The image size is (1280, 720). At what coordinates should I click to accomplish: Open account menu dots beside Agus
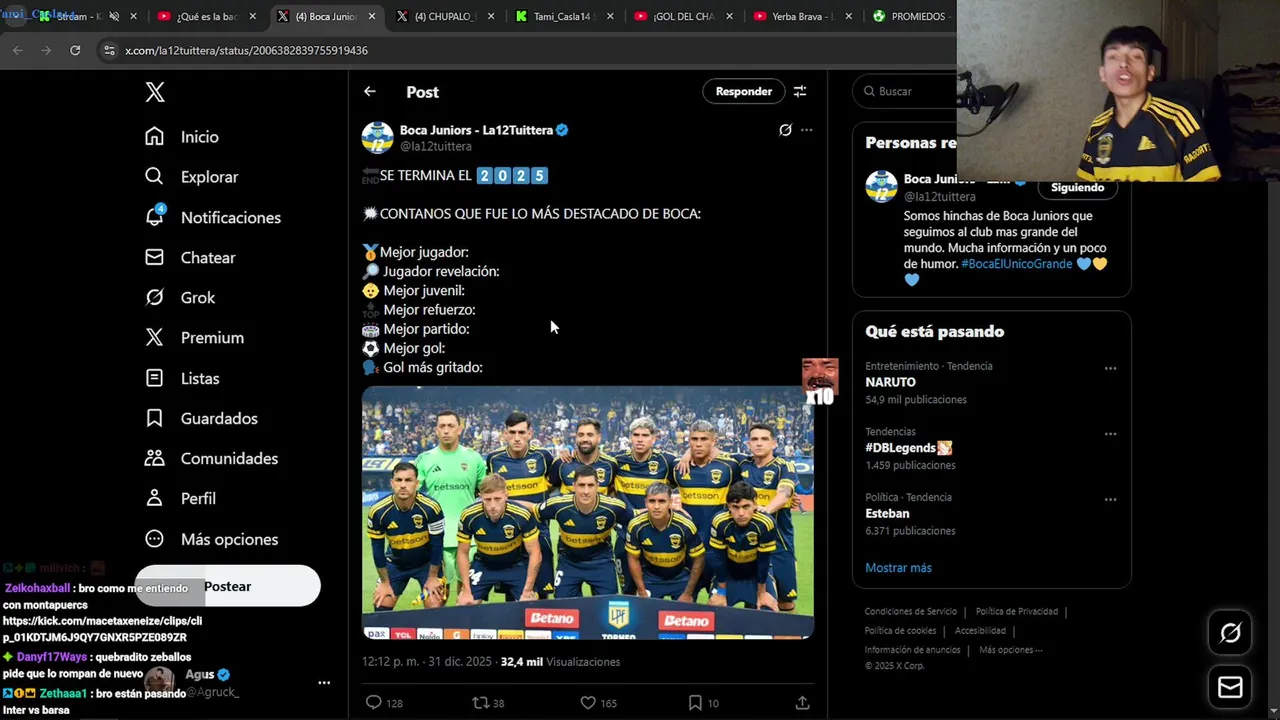pos(323,683)
